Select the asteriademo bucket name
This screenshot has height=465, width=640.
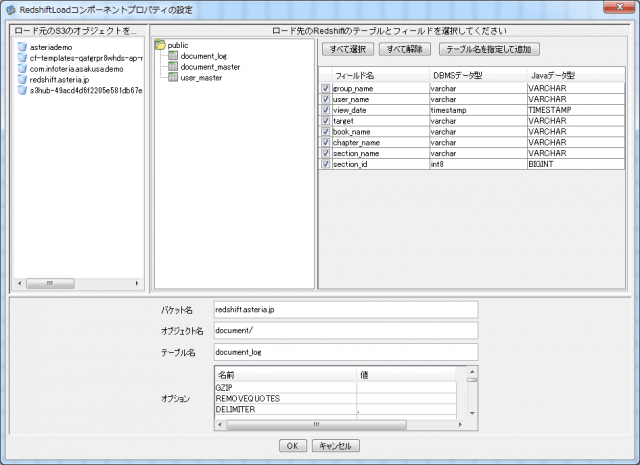[51, 47]
